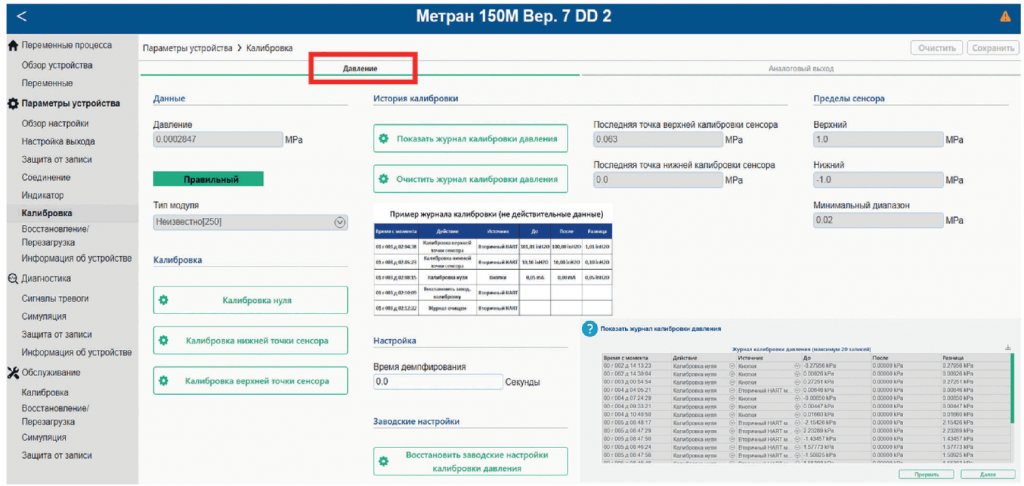Open Симуляция under Диагностика
The width and height of the screenshot is (1024, 486).
point(44,316)
